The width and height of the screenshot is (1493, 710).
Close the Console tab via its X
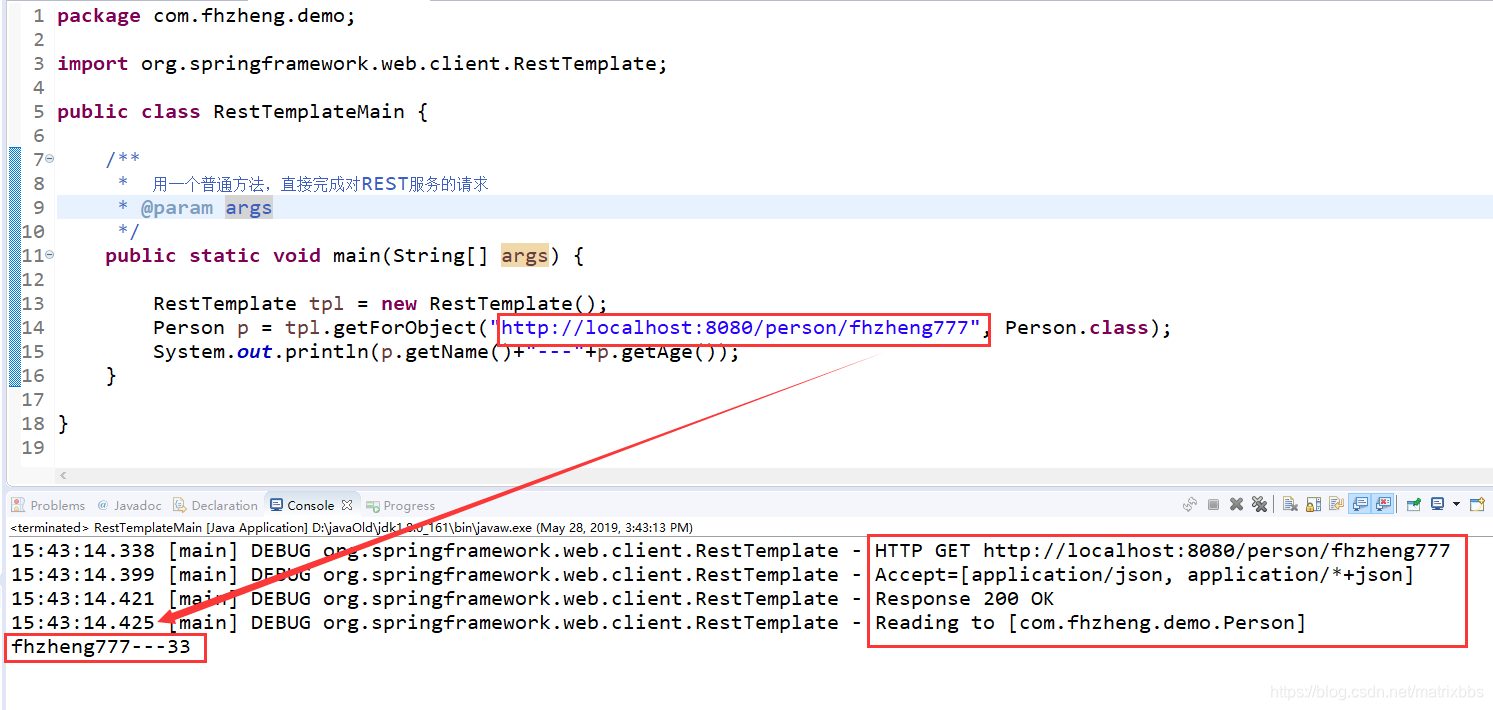coord(347,505)
